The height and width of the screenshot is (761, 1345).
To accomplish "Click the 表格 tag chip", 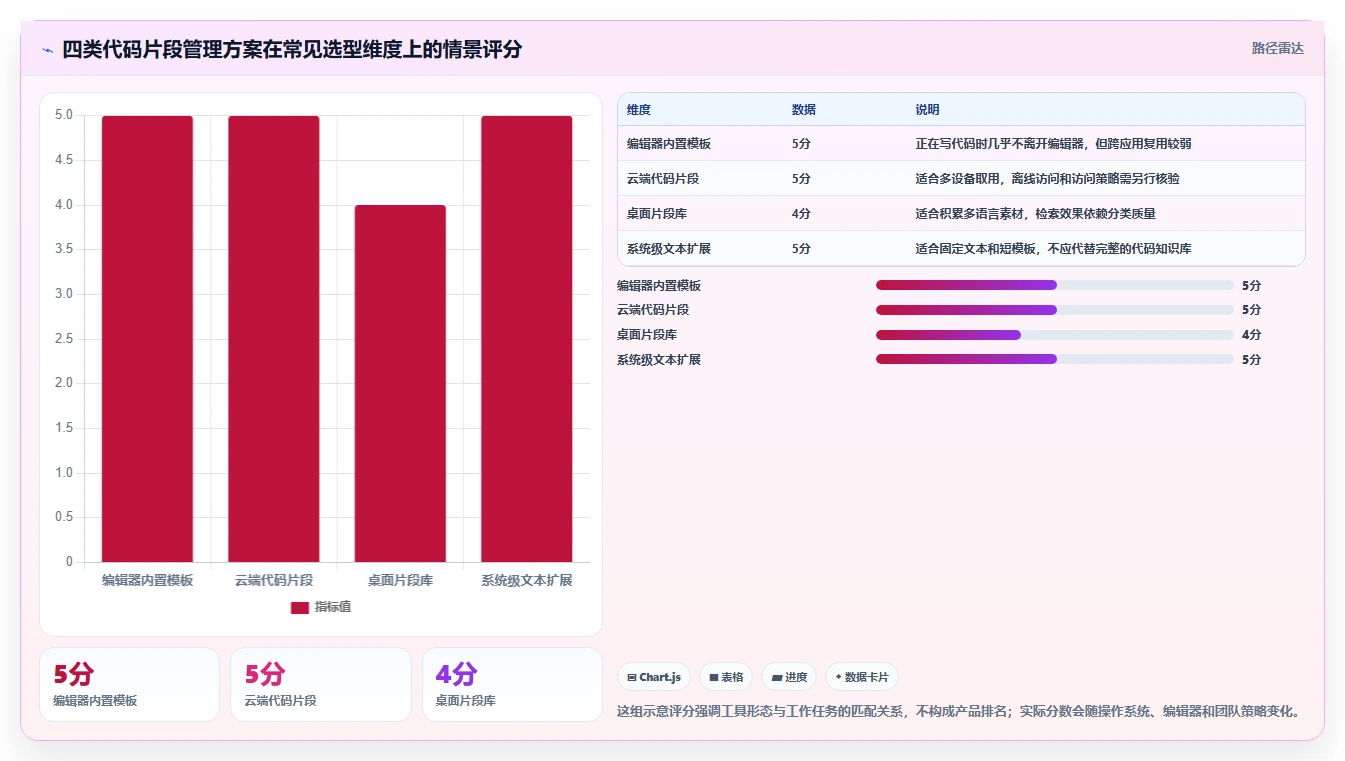I will click(726, 677).
